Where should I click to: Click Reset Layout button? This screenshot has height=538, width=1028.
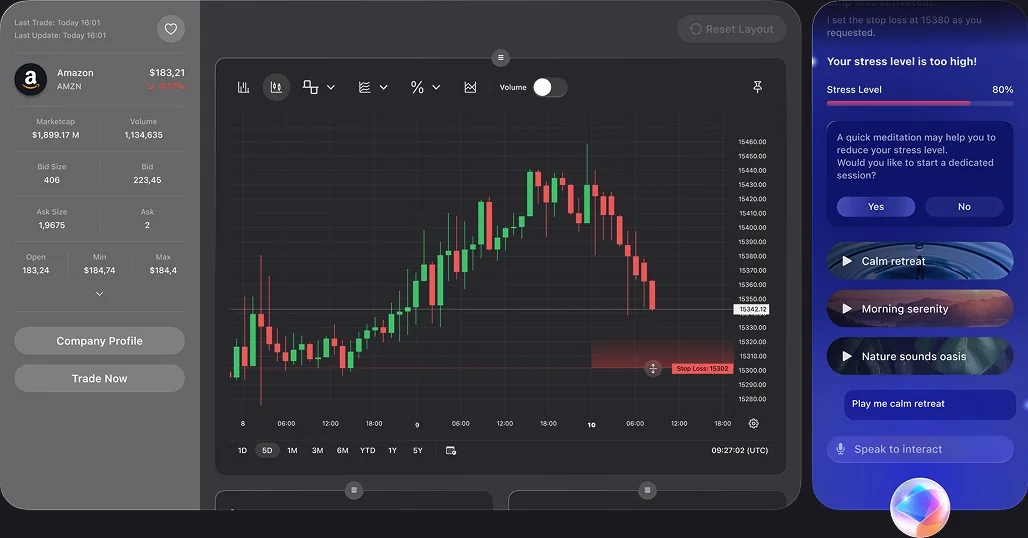pyautogui.click(x=732, y=29)
